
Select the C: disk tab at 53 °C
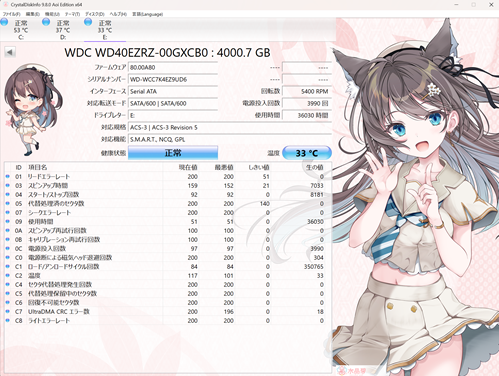(x=21, y=30)
